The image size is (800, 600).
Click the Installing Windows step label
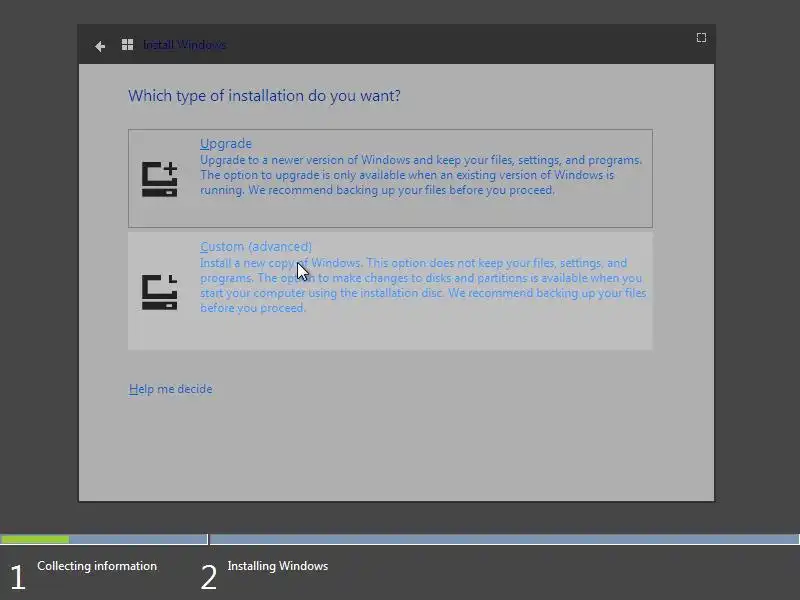click(278, 566)
